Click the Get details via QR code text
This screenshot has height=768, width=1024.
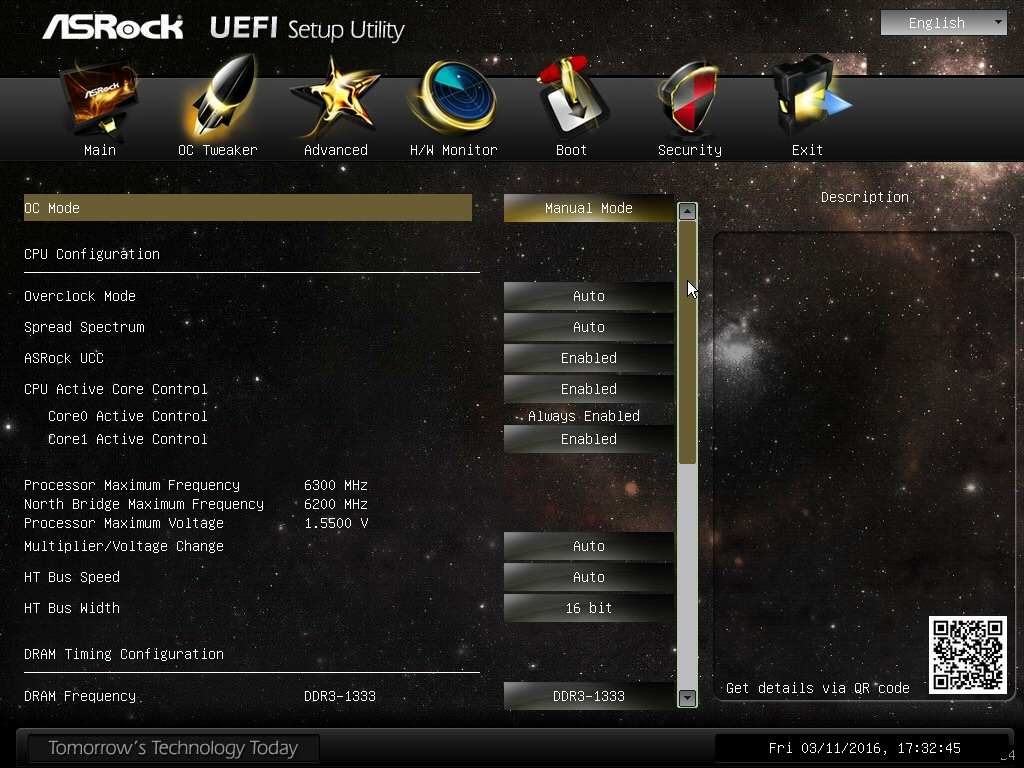[x=818, y=688]
